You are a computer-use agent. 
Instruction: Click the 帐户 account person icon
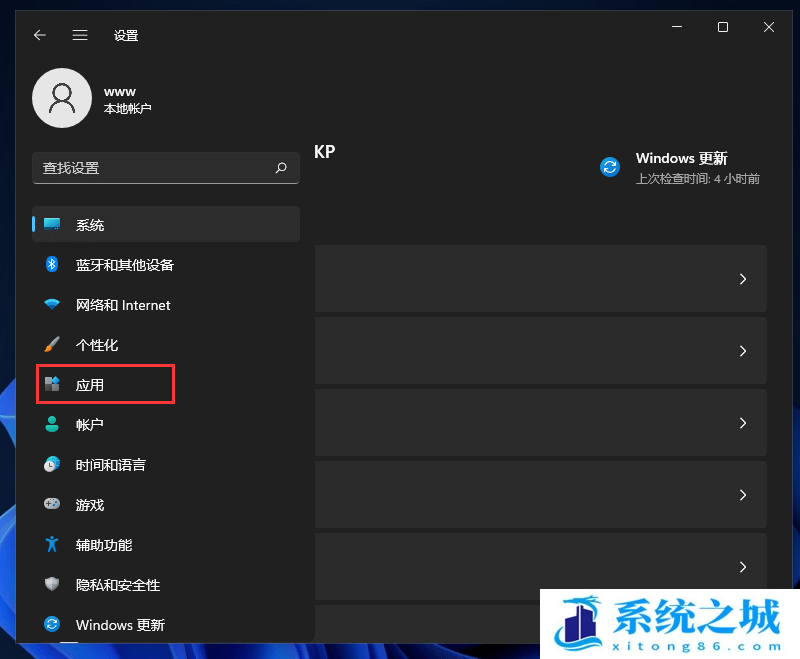(x=51, y=424)
